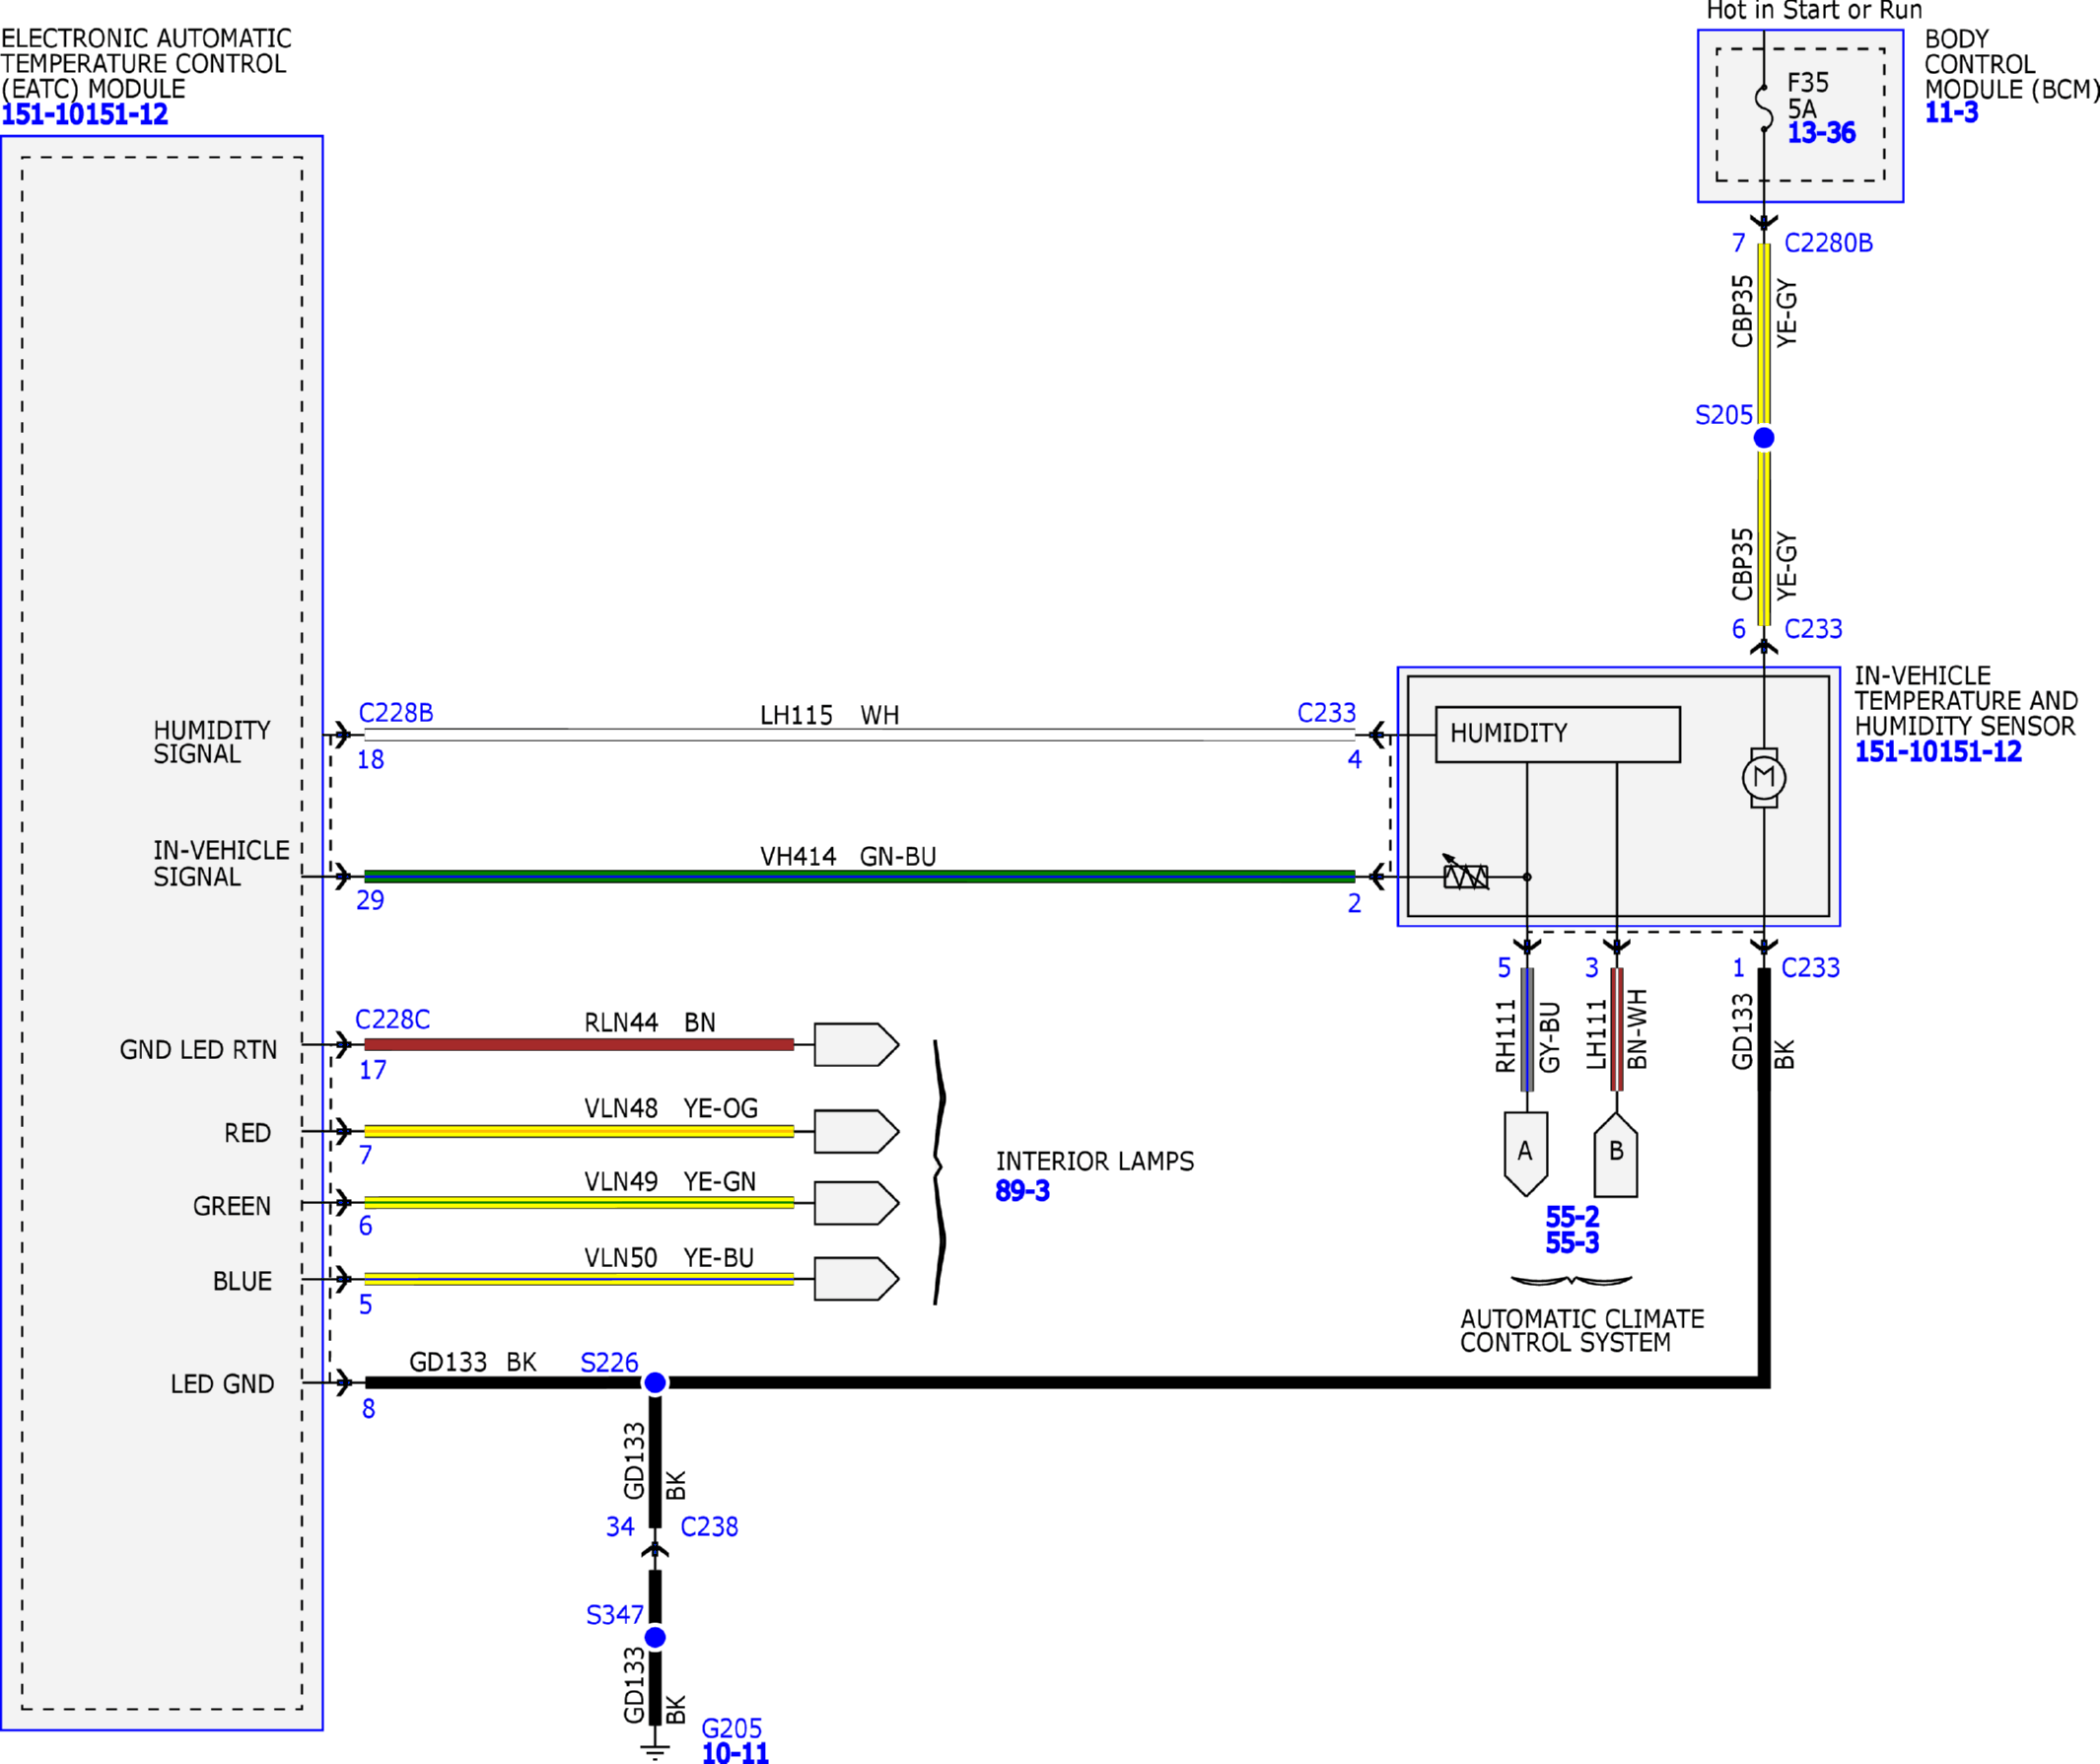Open the EATC module link 151-10151-12
Viewport: 2100px width, 1764px height.
click(85, 114)
